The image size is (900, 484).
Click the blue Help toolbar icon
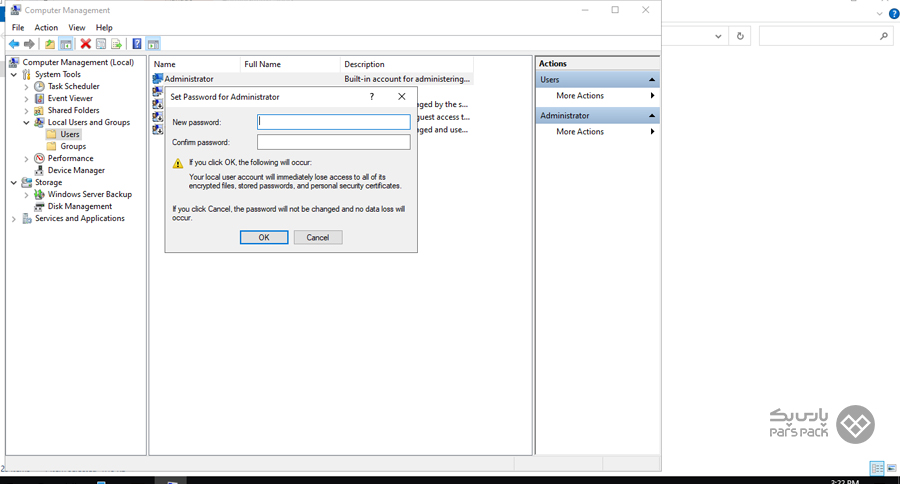click(x=137, y=44)
